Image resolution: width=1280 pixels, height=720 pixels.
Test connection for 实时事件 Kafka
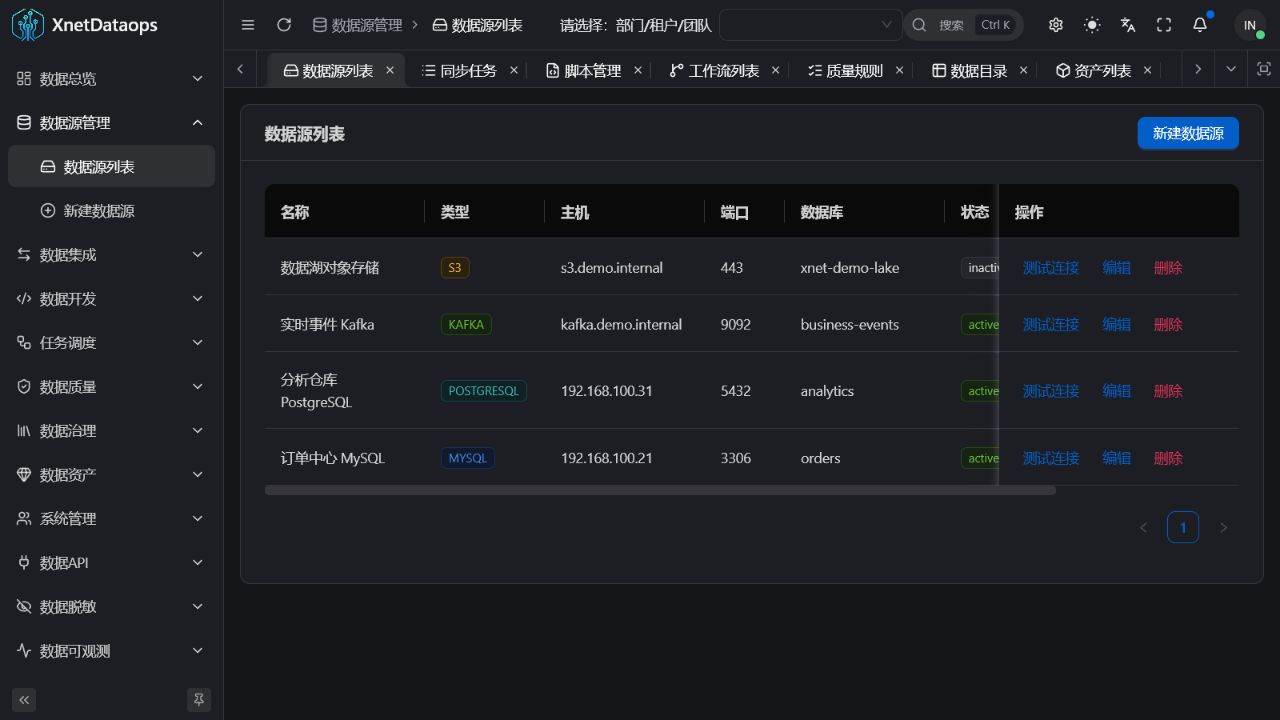tap(1050, 325)
